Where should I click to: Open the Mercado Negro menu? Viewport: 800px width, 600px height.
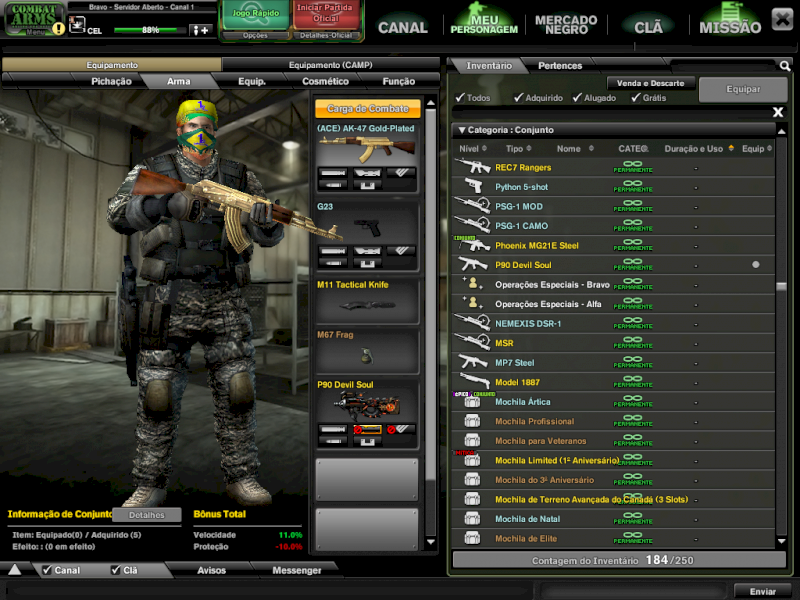pos(566,24)
